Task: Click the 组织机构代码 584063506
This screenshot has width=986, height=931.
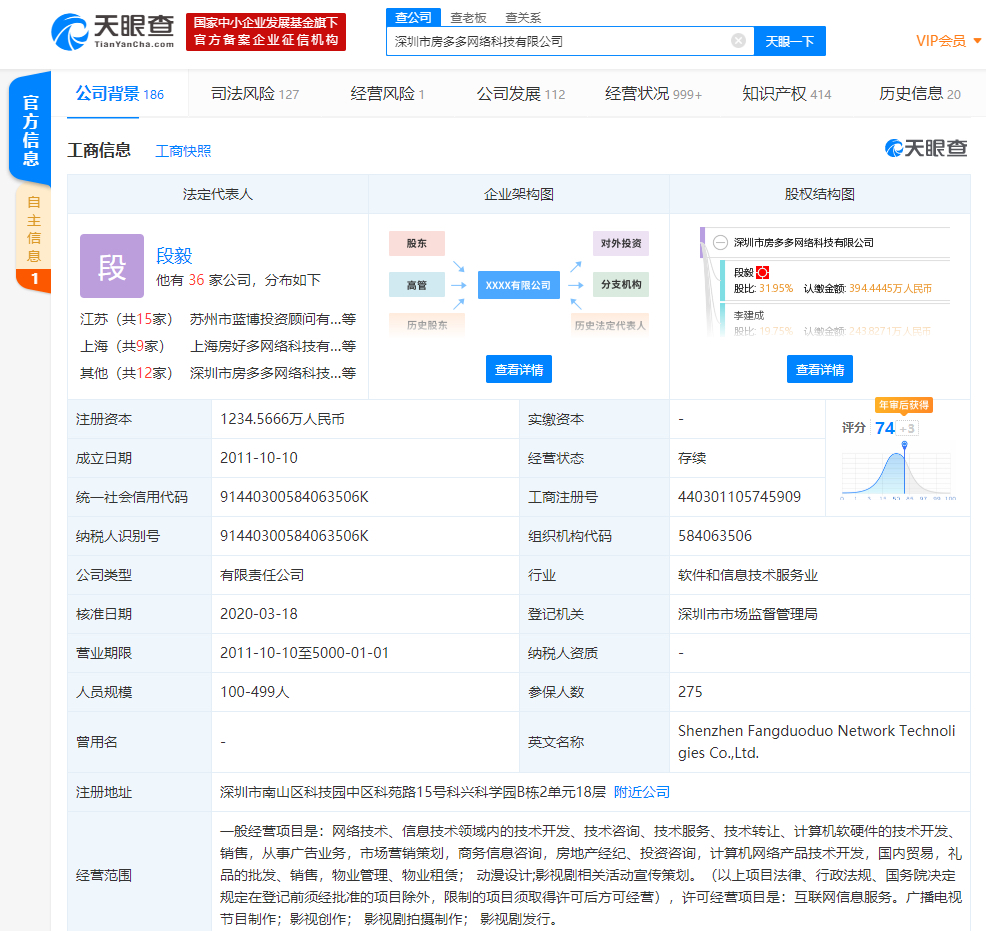Action: click(x=715, y=536)
